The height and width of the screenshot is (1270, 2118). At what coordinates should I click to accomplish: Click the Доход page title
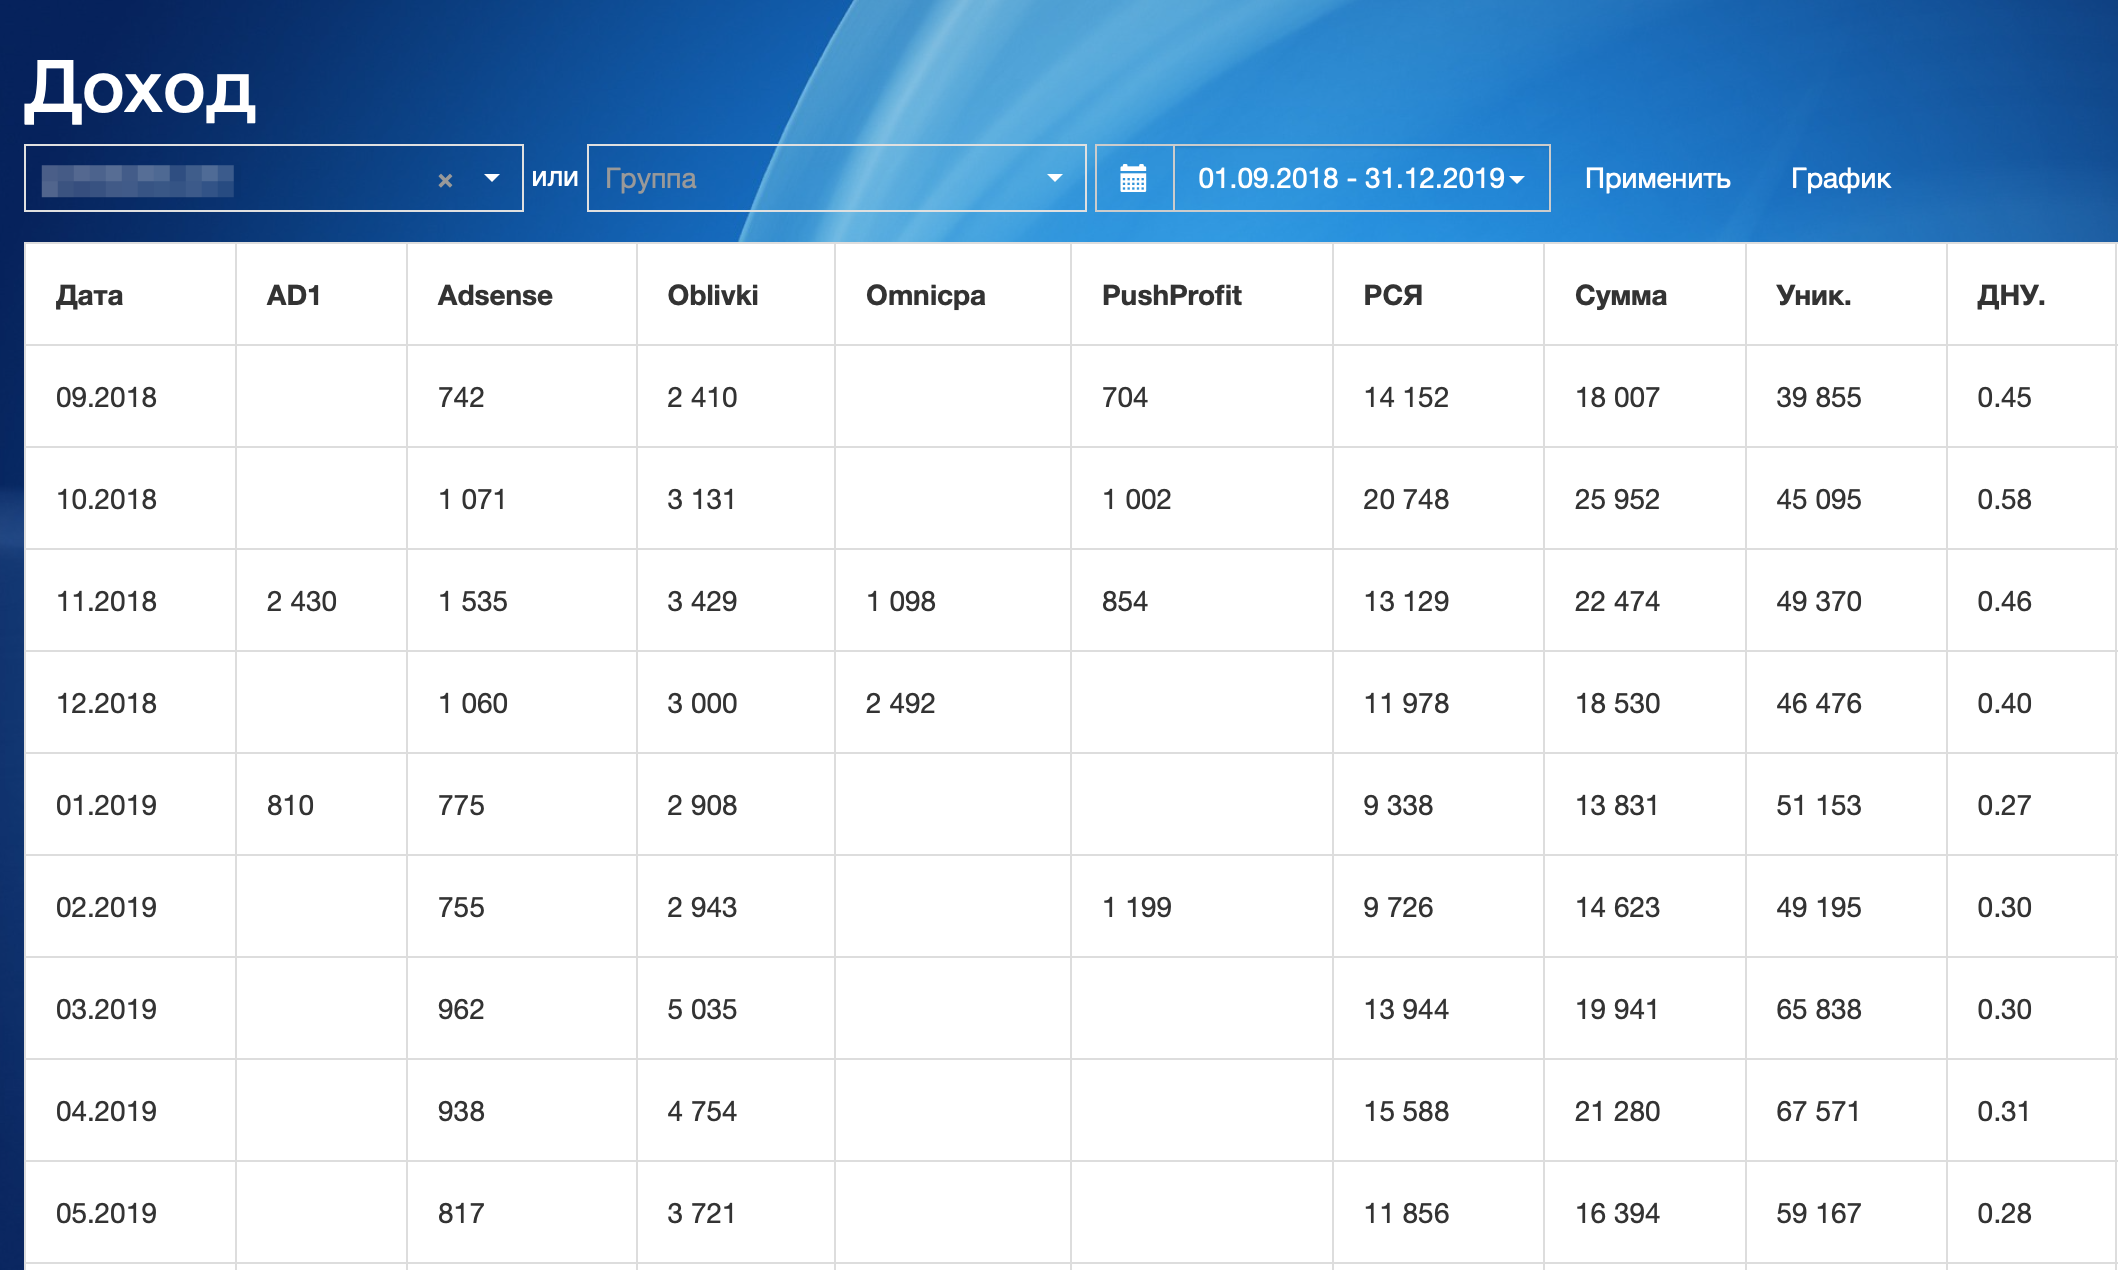click(x=140, y=90)
